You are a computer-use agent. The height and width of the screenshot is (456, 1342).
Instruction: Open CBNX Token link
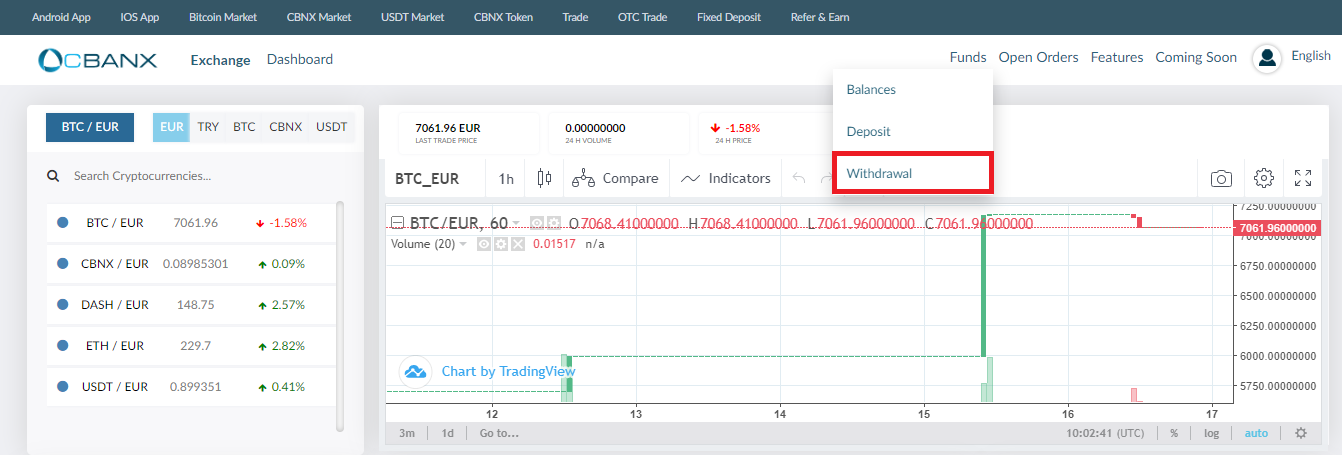503,17
